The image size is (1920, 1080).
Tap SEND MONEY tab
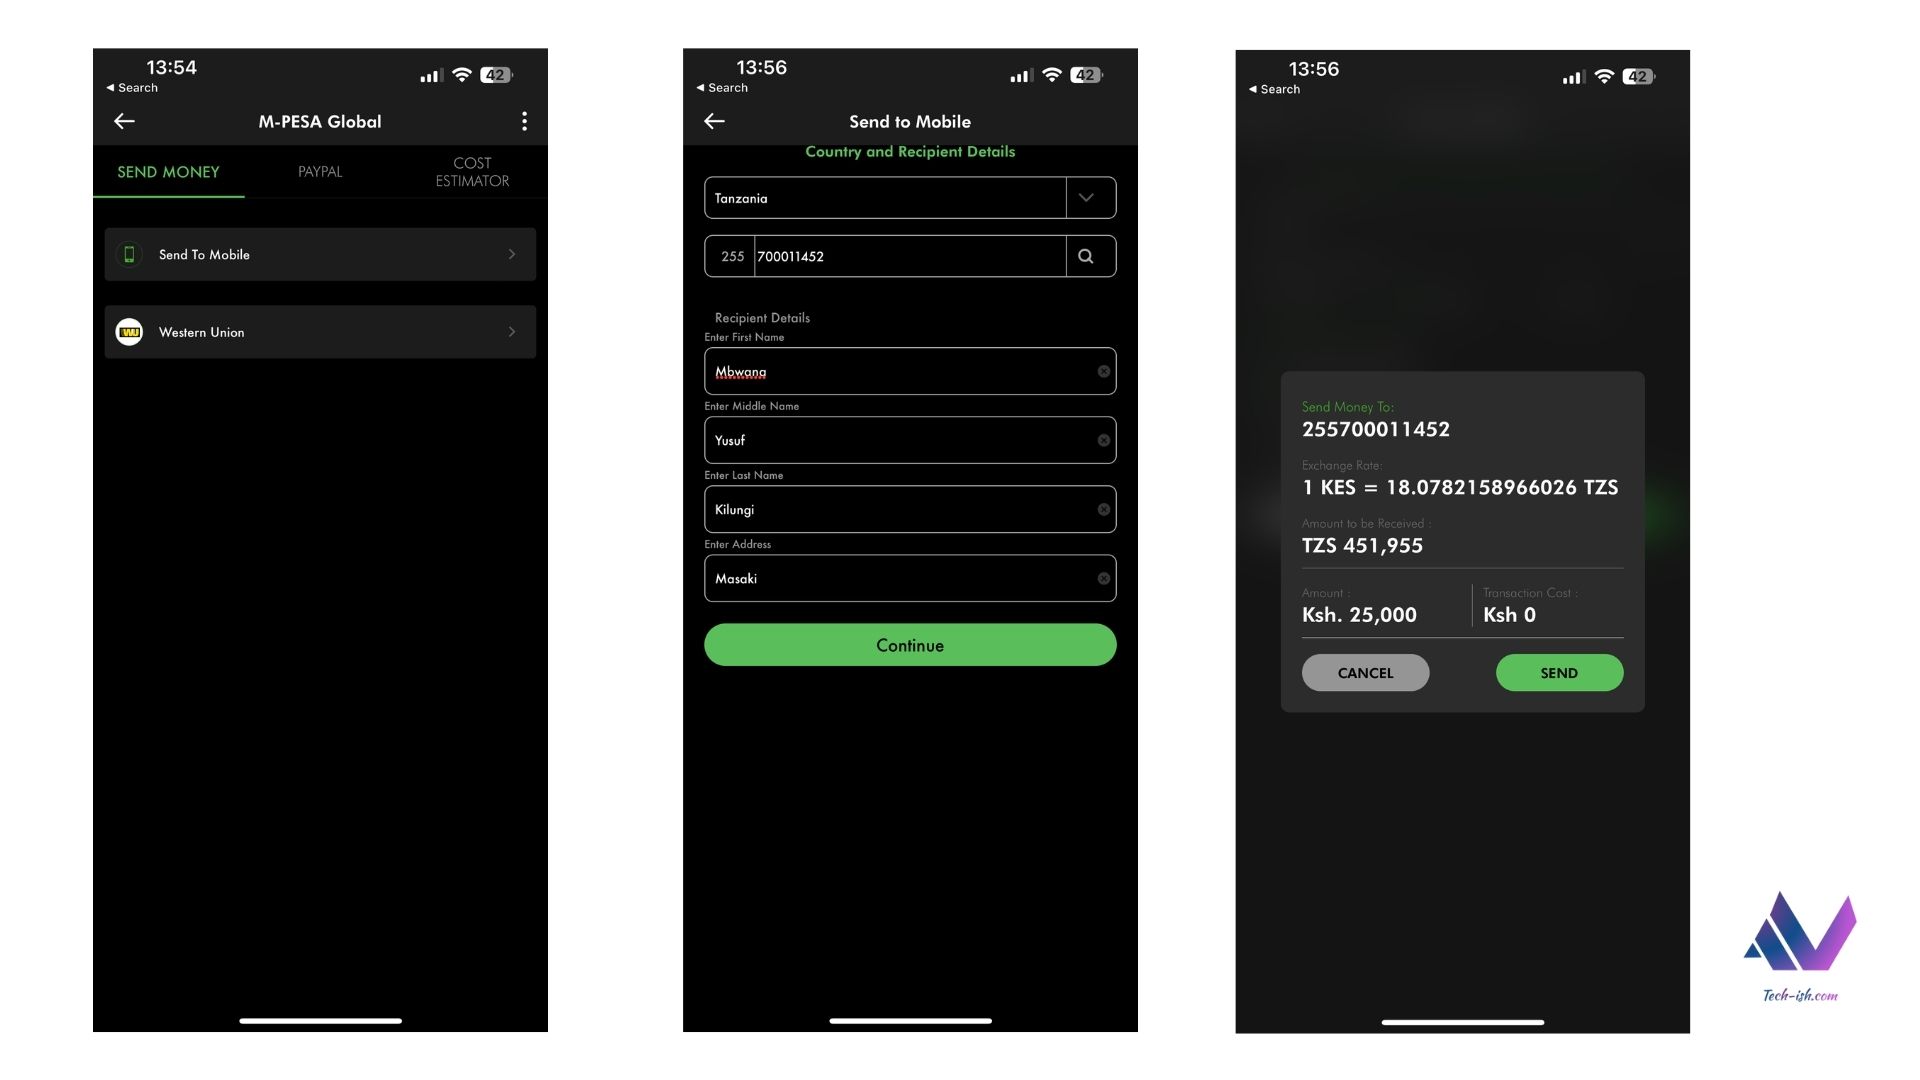pos(167,171)
